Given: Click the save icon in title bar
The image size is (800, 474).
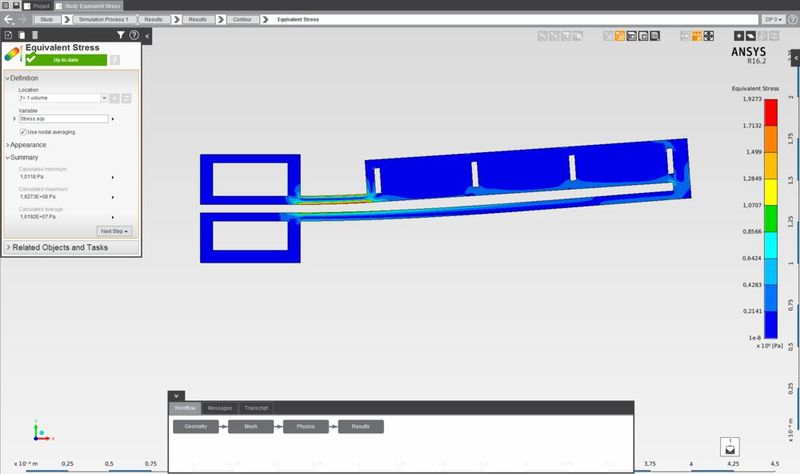Looking at the screenshot, I should (16, 5).
